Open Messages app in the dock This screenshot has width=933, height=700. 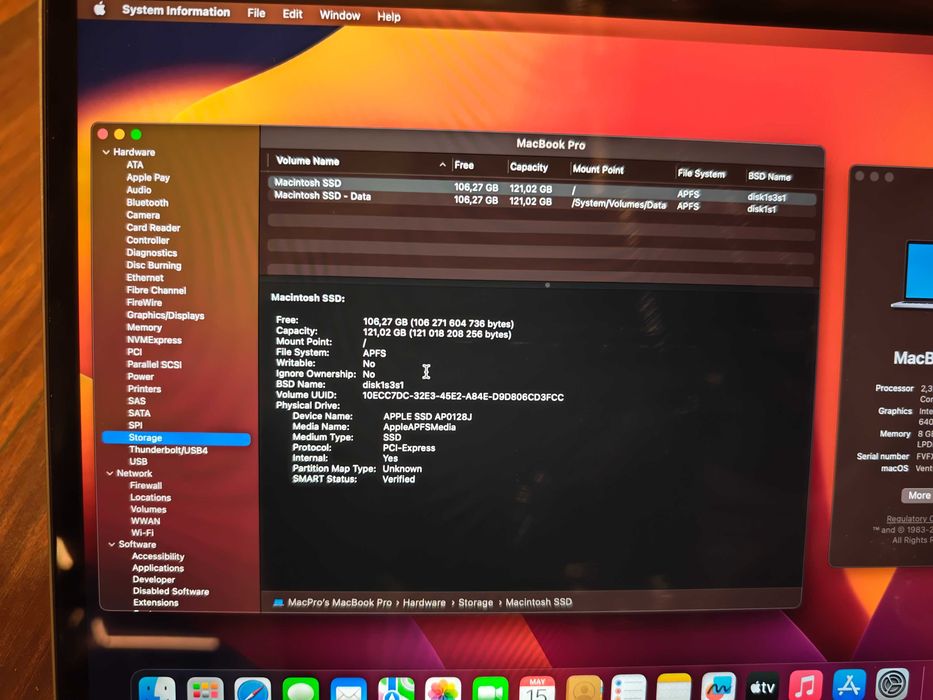[x=300, y=690]
